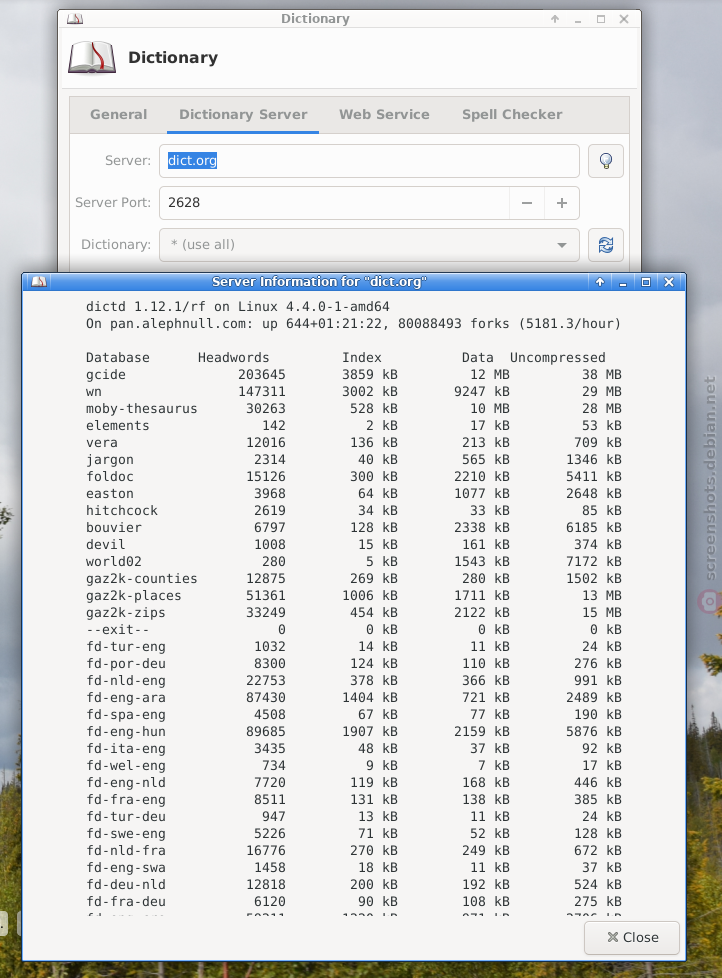Decrease server port with minus button
The height and width of the screenshot is (978, 722).
(x=527, y=203)
